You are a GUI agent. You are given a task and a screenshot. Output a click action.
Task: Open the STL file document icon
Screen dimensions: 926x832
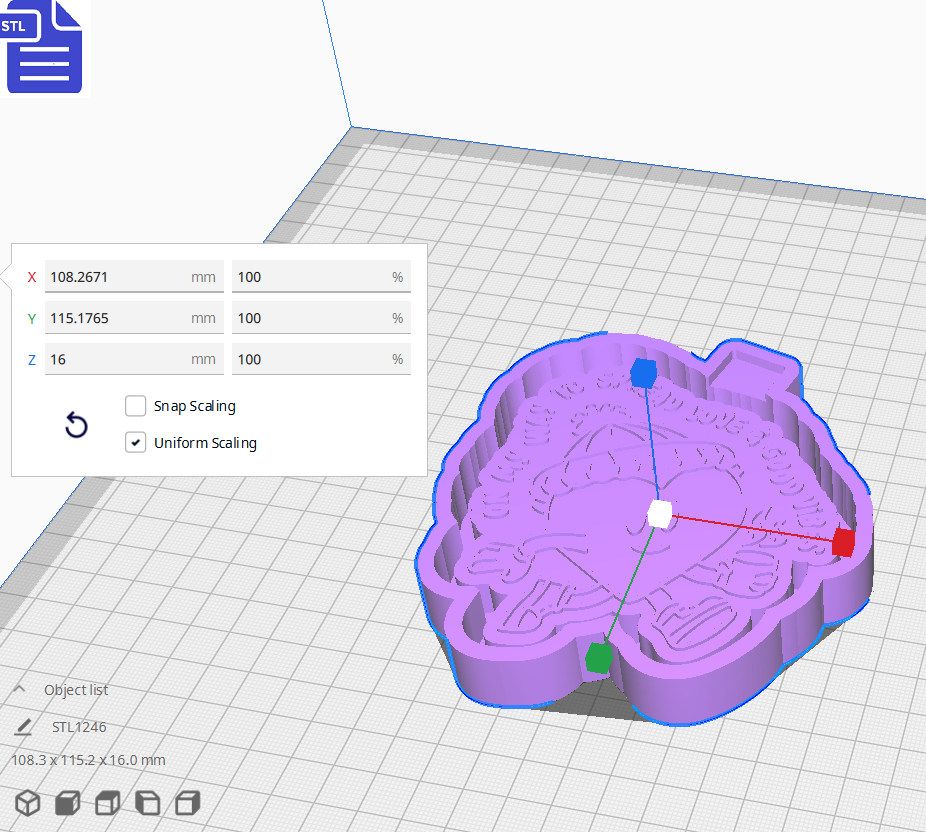point(44,47)
